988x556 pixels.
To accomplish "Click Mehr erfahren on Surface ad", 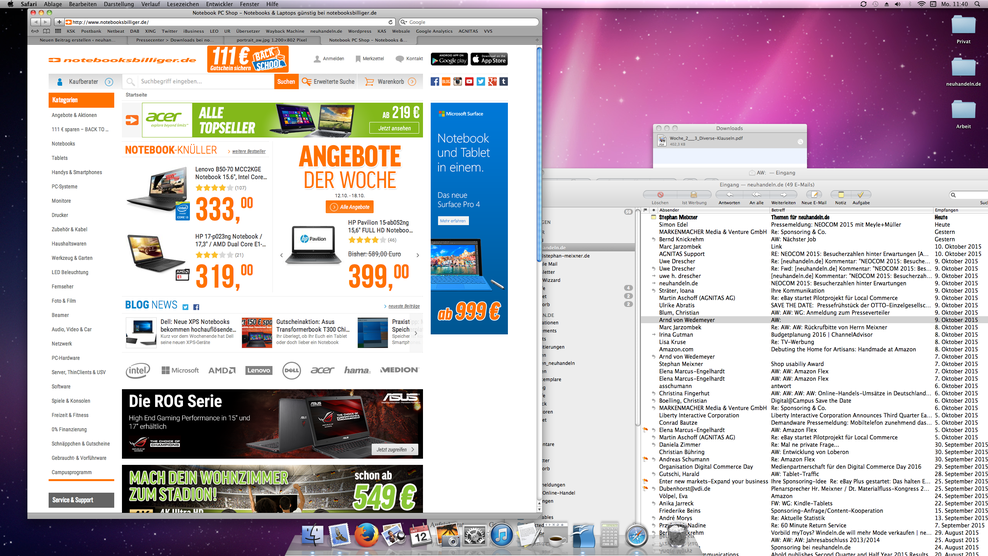I will 454,221.
